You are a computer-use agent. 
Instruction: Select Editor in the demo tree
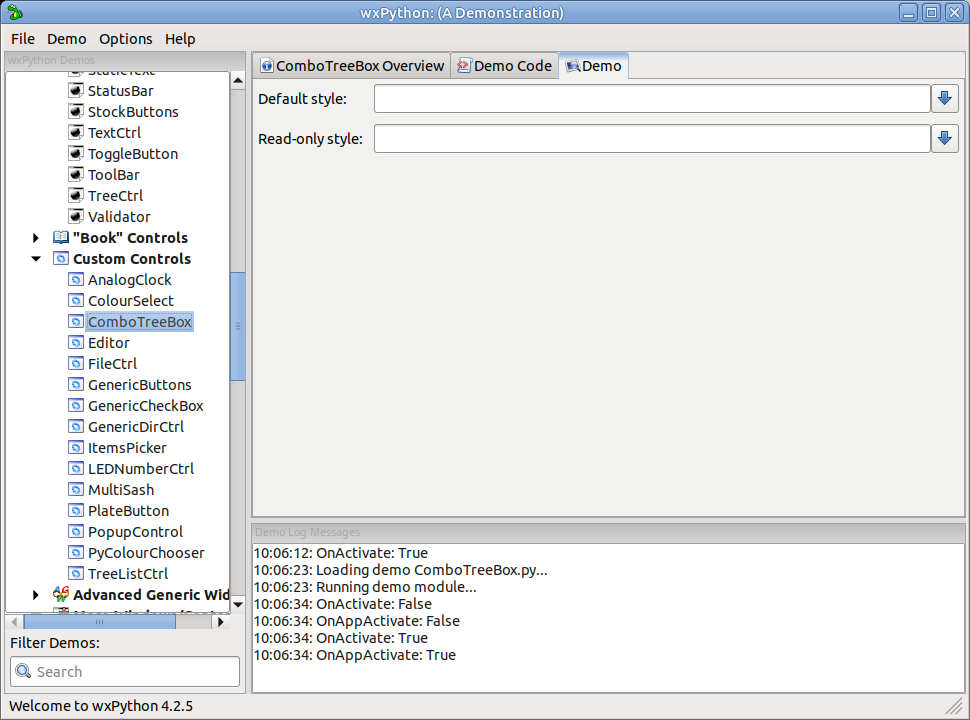tap(108, 343)
